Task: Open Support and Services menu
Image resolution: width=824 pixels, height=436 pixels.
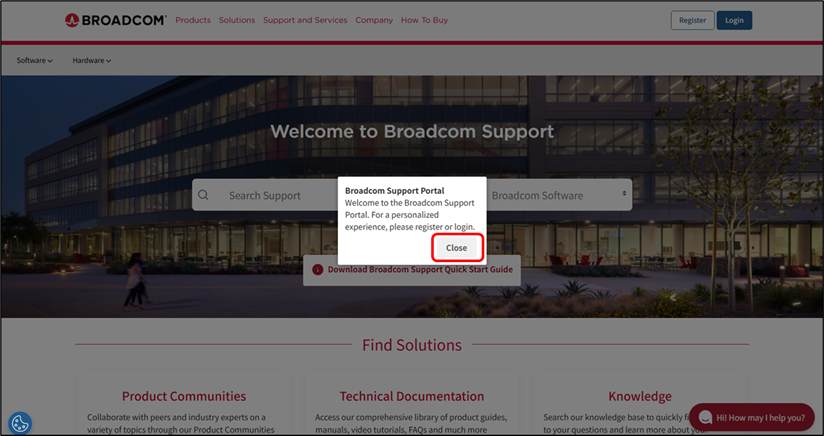Action: tap(305, 20)
